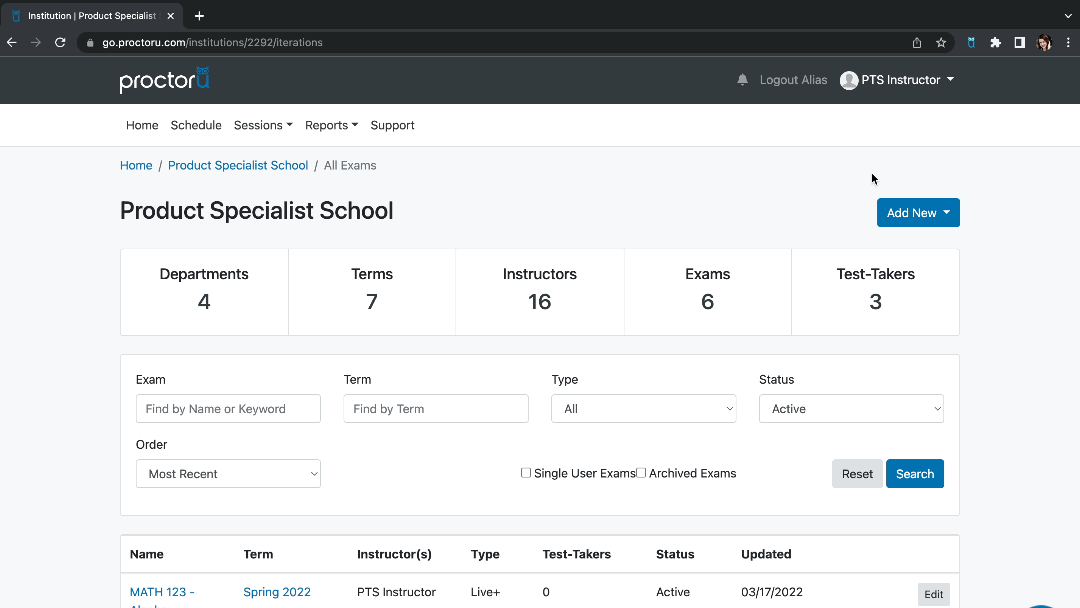Expand the Type dropdown
Screen dimensions: 1080x608
tap(643, 409)
